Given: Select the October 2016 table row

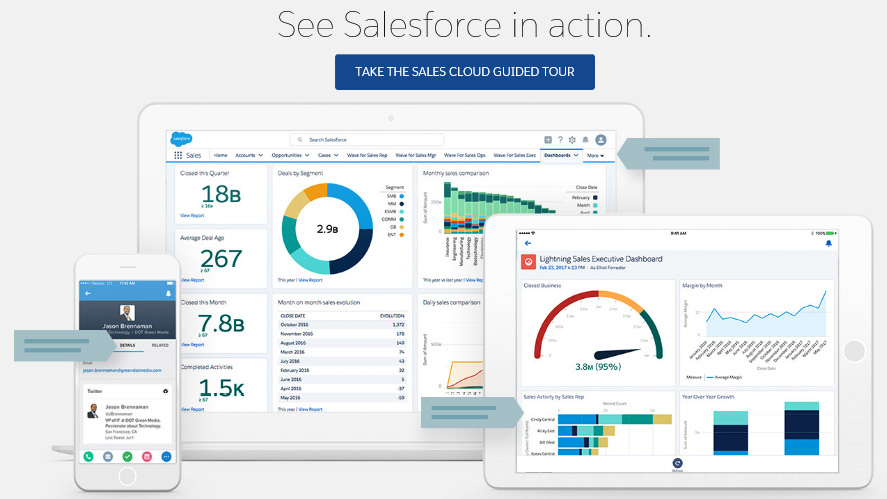Looking at the screenshot, I should (342, 325).
